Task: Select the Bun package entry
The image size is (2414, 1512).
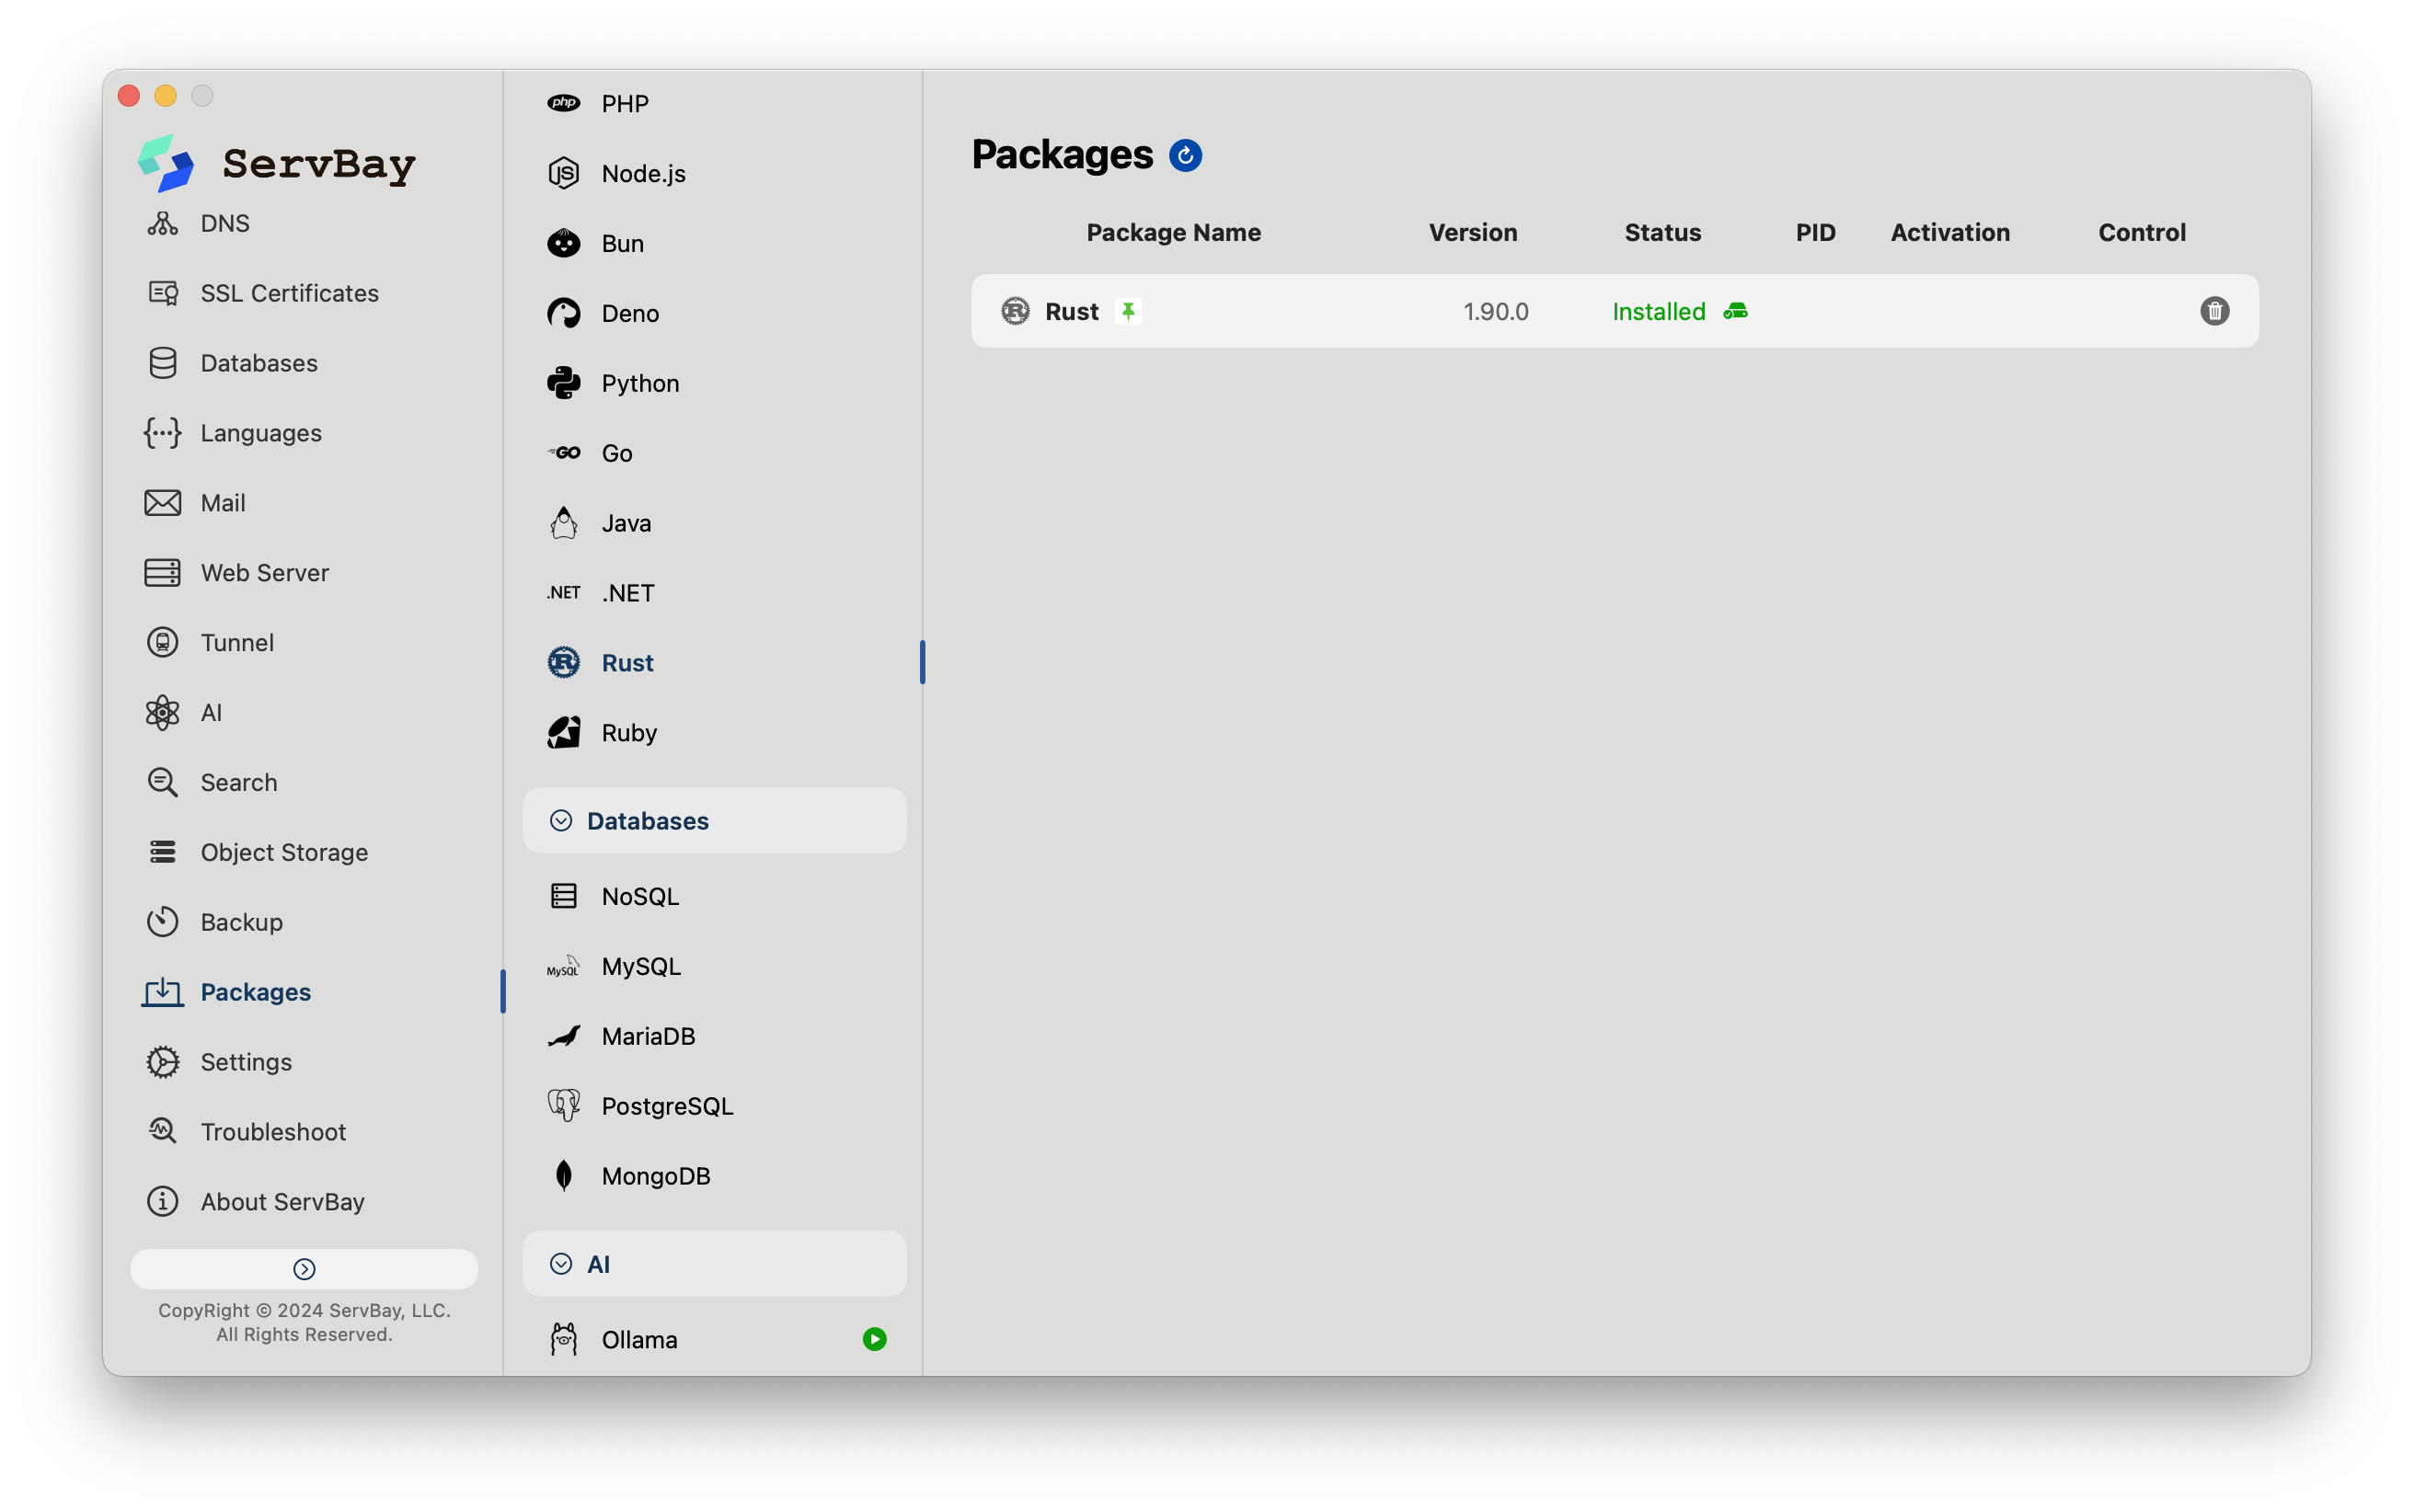Action: (622, 243)
